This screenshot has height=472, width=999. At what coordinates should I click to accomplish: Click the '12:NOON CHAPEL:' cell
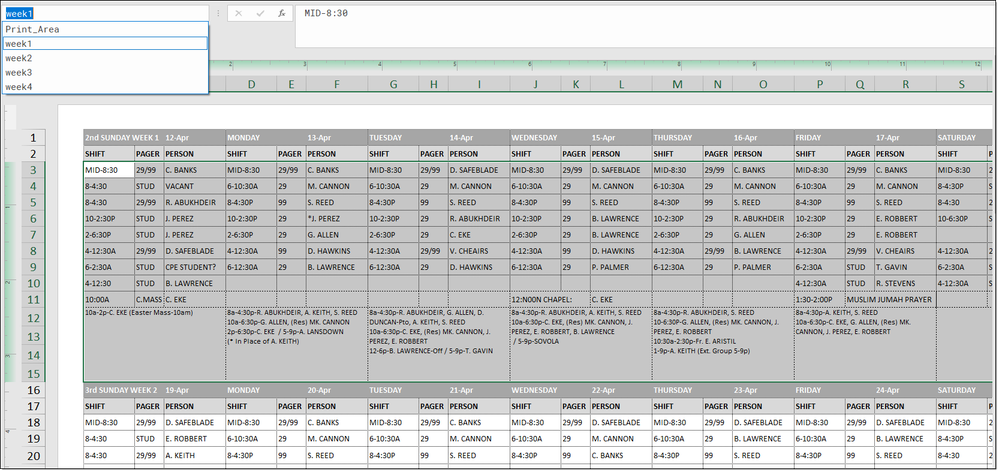[x=550, y=299]
